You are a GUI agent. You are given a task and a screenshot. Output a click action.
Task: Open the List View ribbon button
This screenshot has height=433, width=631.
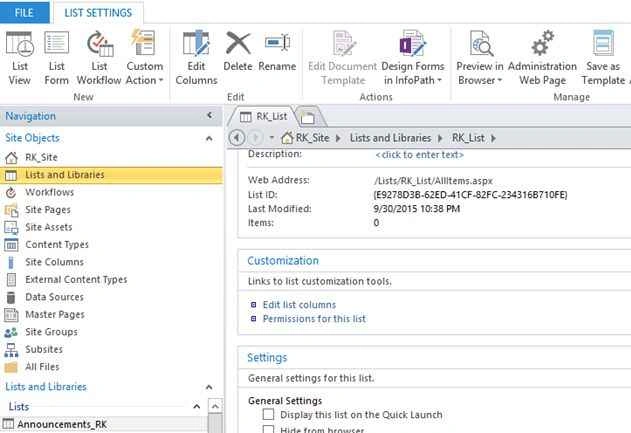[x=19, y=58]
